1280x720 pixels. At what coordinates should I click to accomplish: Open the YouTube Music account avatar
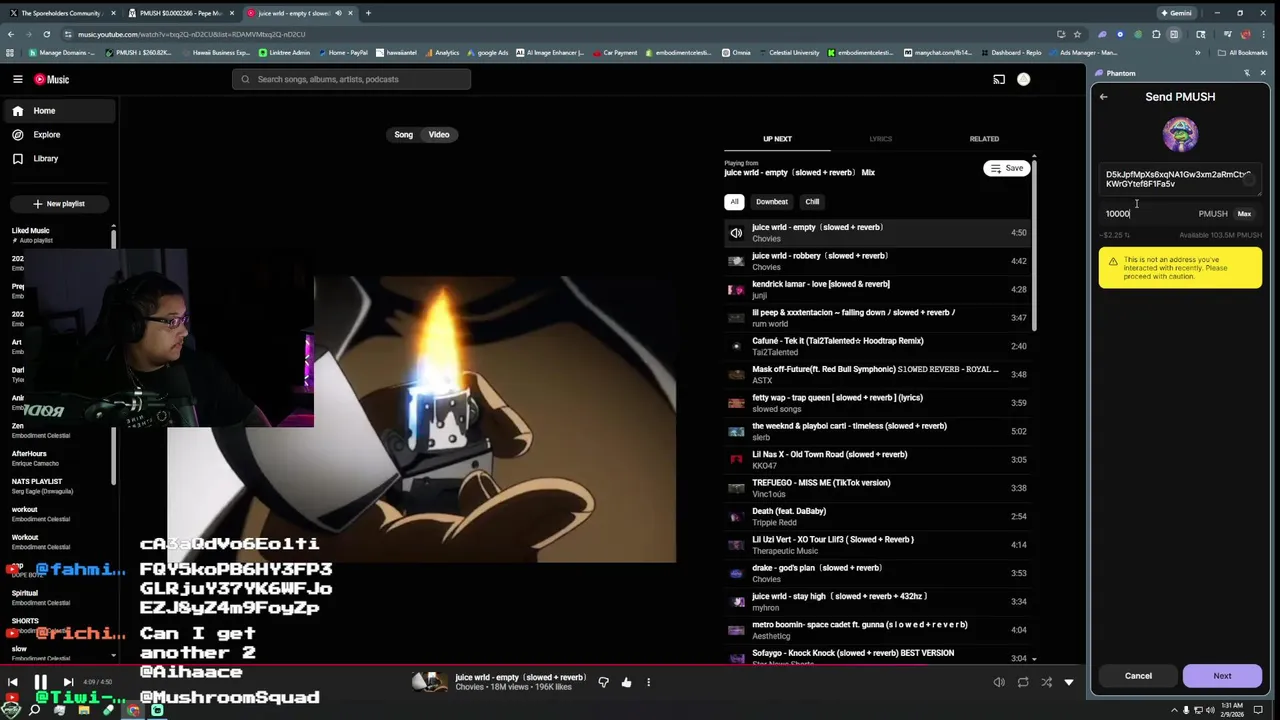coord(1023,79)
